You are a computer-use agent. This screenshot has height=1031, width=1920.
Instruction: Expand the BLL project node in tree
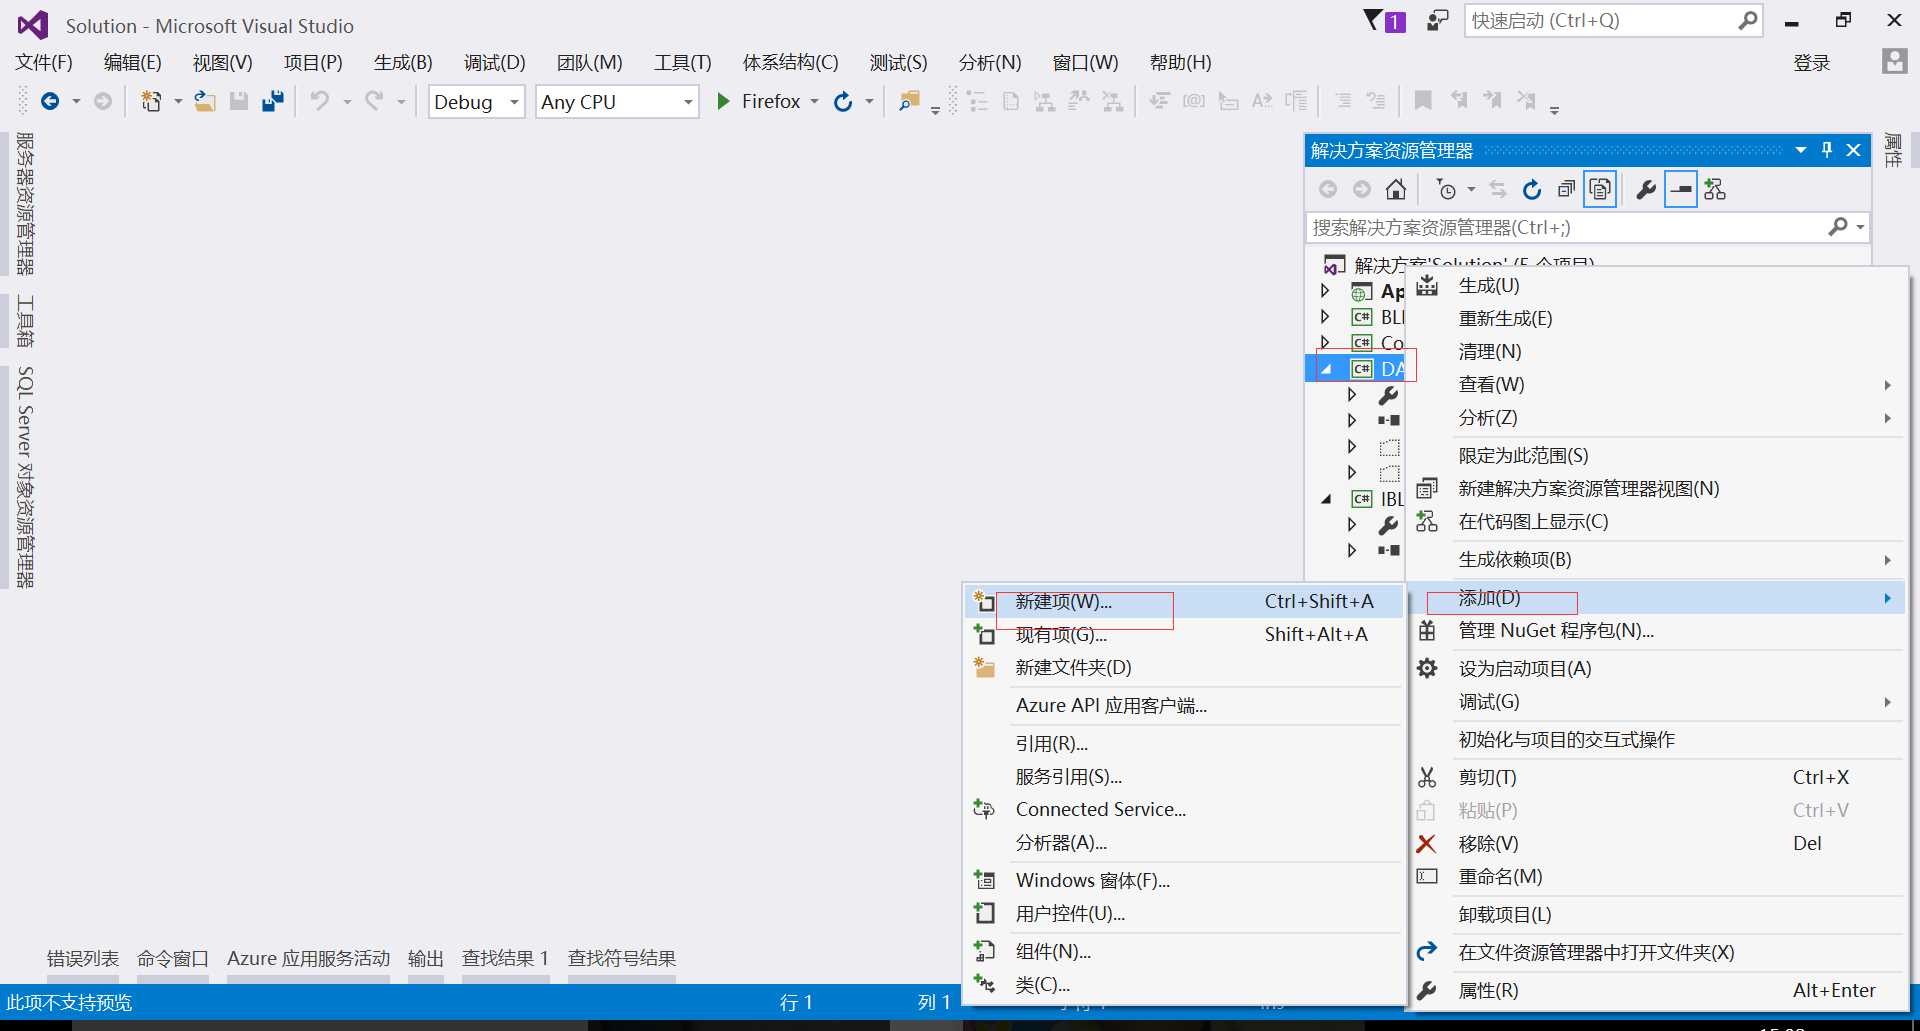[1325, 317]
